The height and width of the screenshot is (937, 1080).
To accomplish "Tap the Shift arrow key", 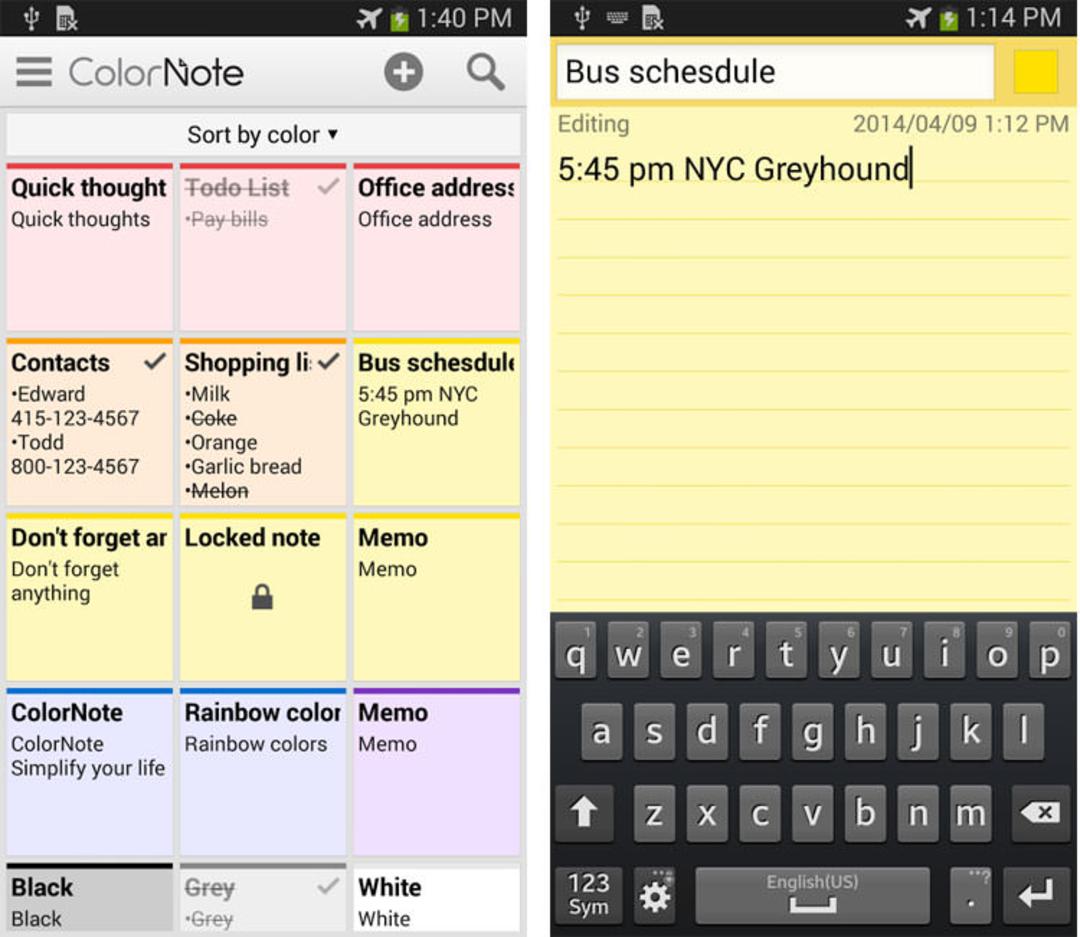I will (x=583, y=813).
